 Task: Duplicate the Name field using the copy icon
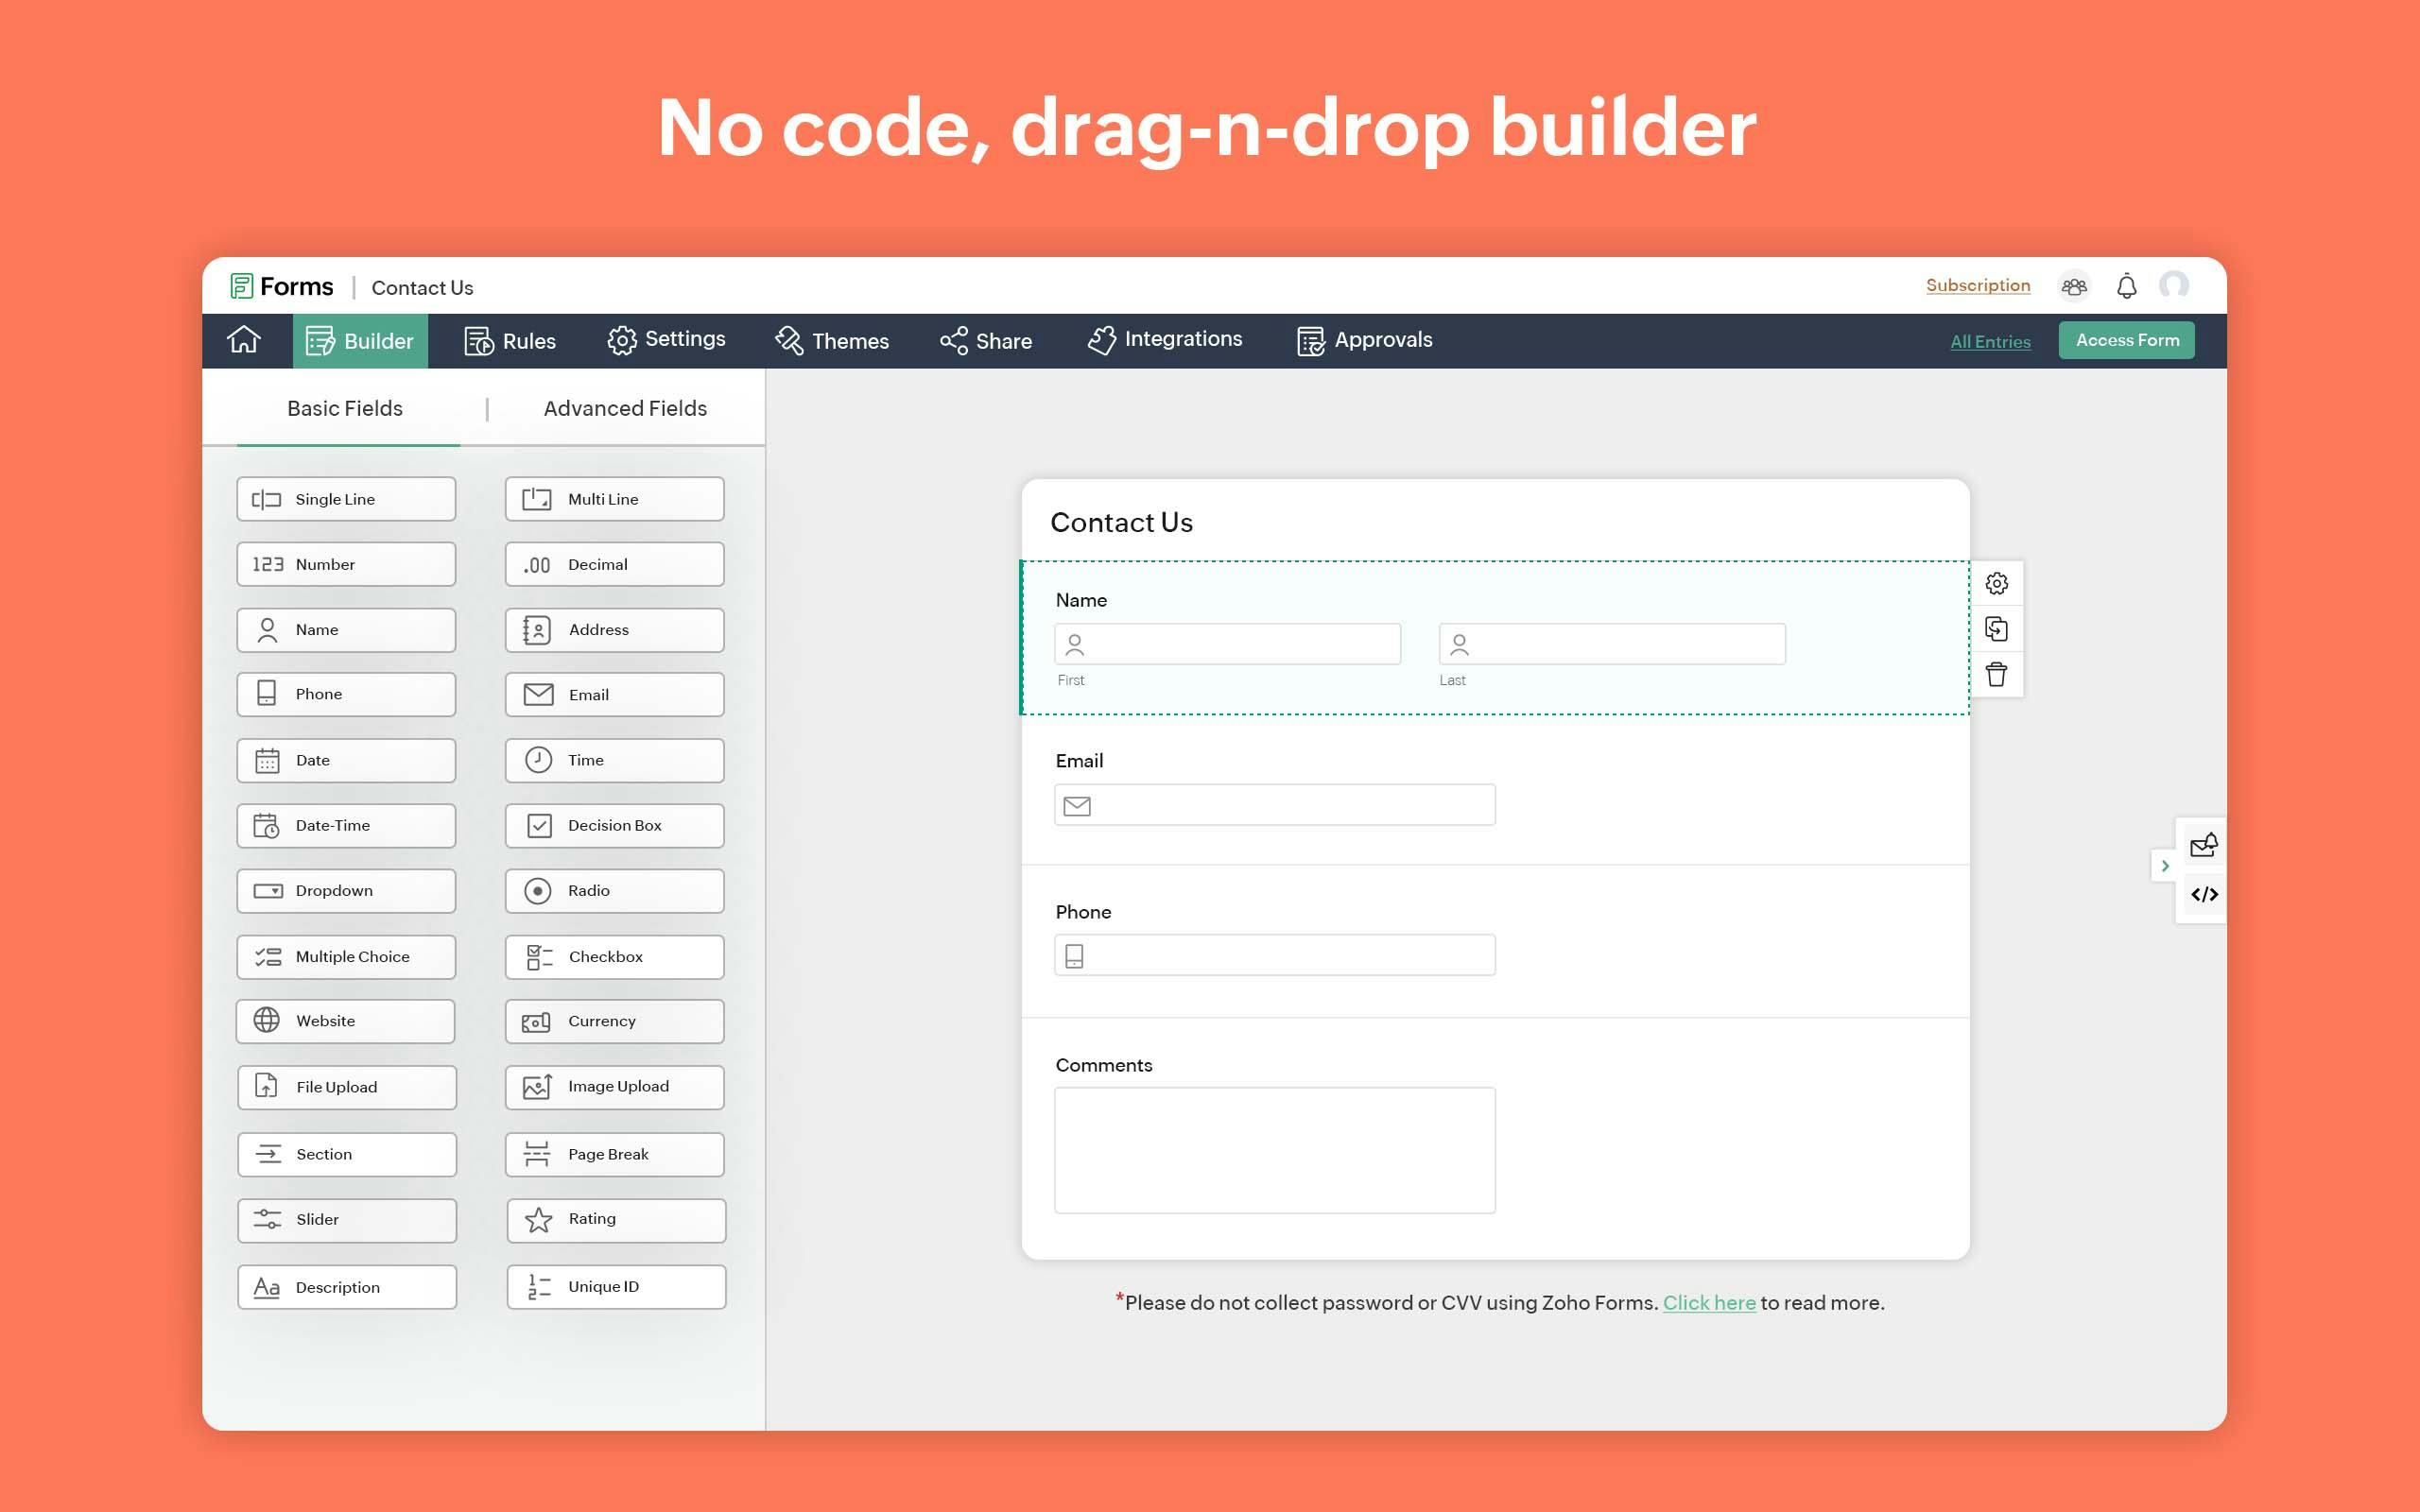(1997, 629)
